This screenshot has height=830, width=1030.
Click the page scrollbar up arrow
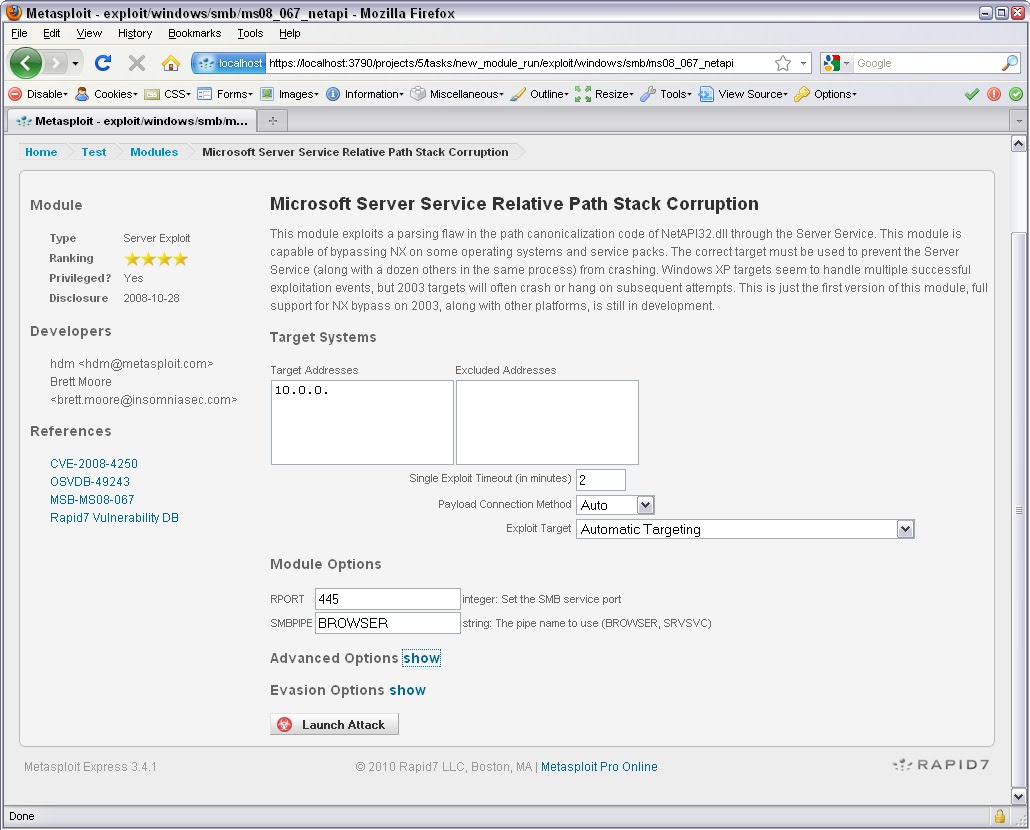coord(1018,143)
